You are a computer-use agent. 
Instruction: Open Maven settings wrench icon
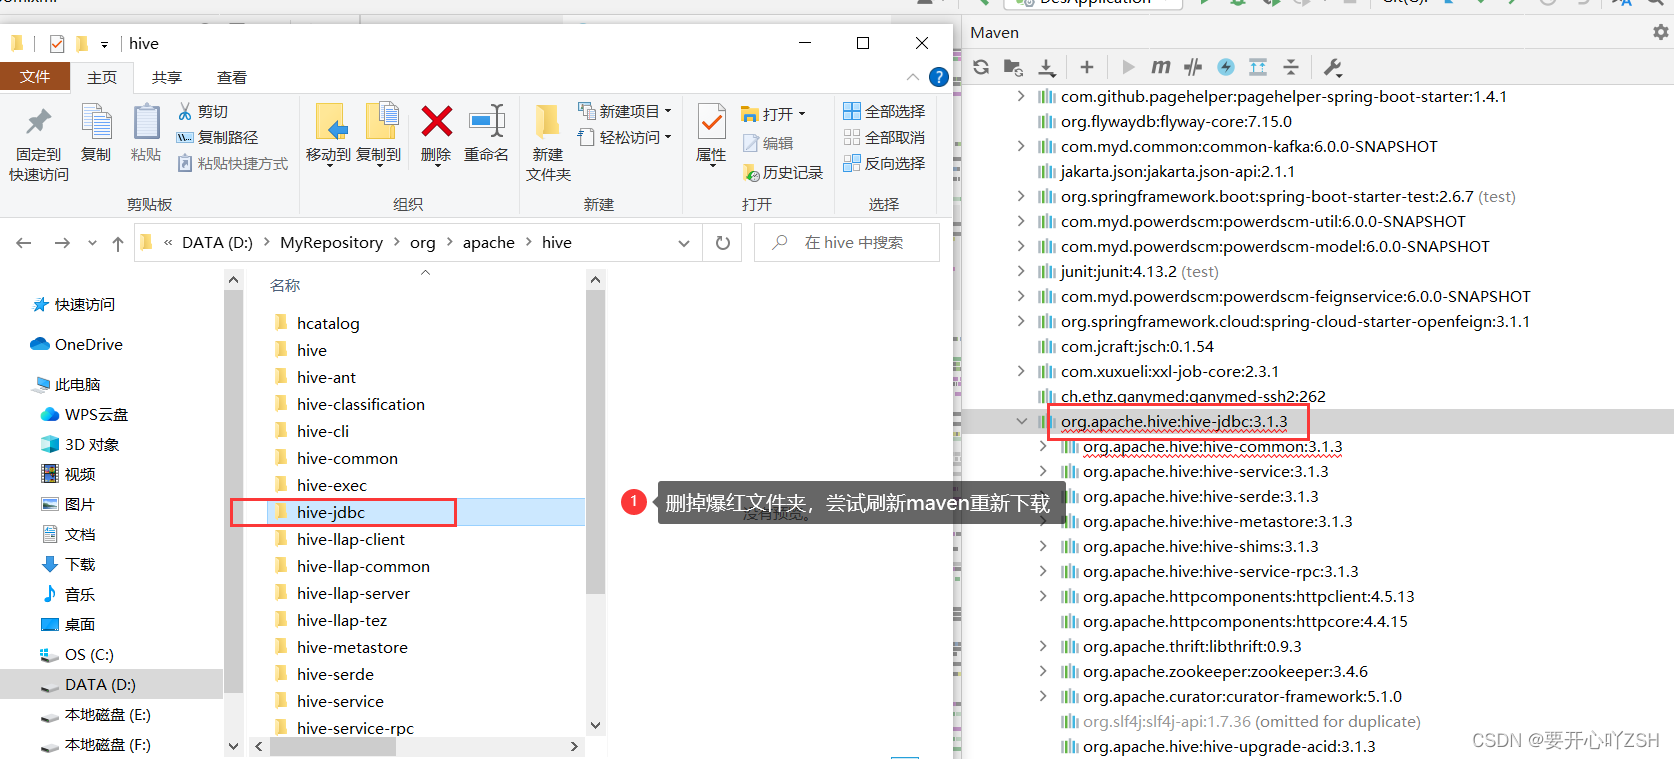tap(1332, 67)
